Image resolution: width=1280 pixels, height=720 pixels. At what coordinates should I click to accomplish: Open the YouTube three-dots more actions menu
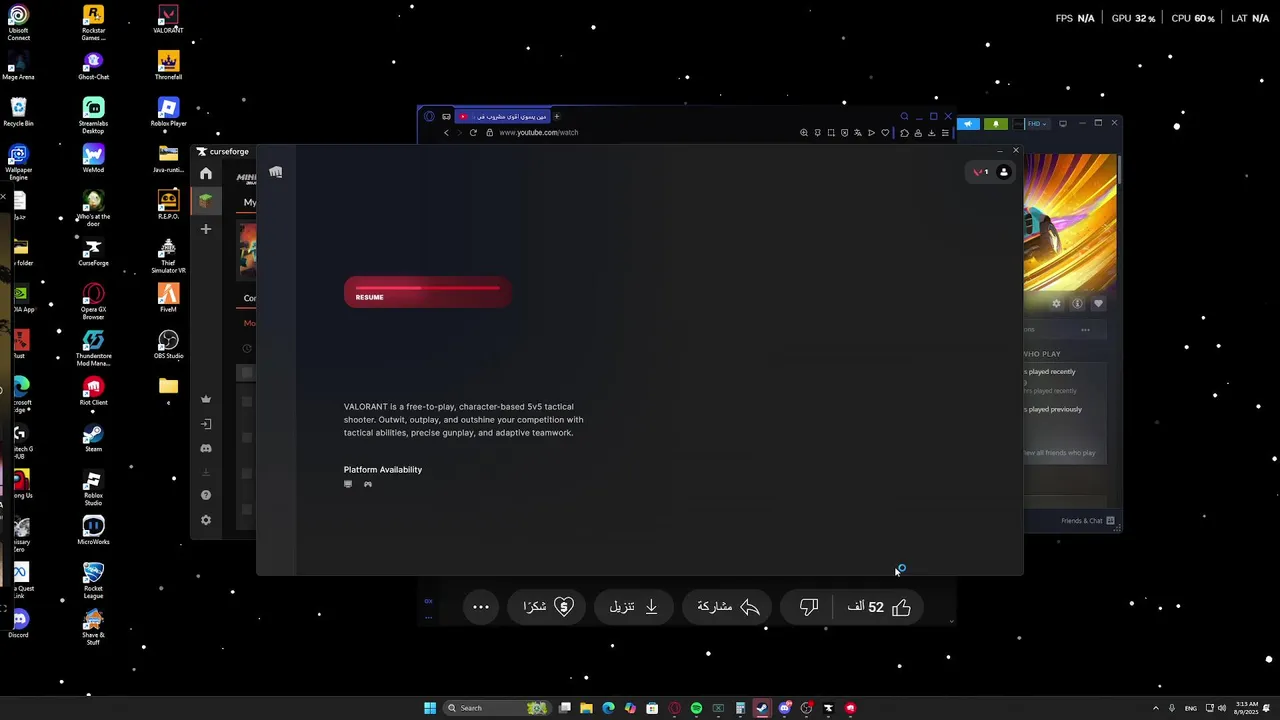click(x=481, y=607)
